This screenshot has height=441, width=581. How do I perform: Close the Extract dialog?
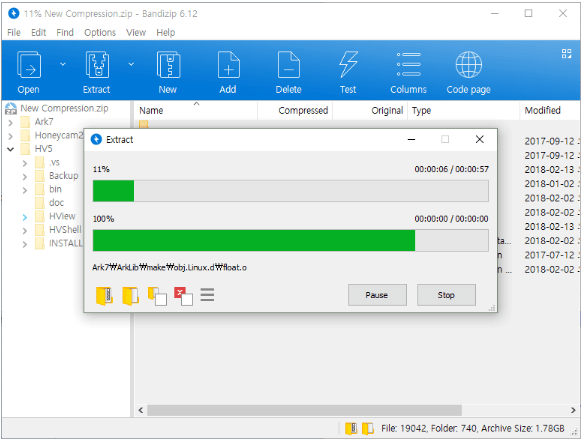tap(479, 139)
